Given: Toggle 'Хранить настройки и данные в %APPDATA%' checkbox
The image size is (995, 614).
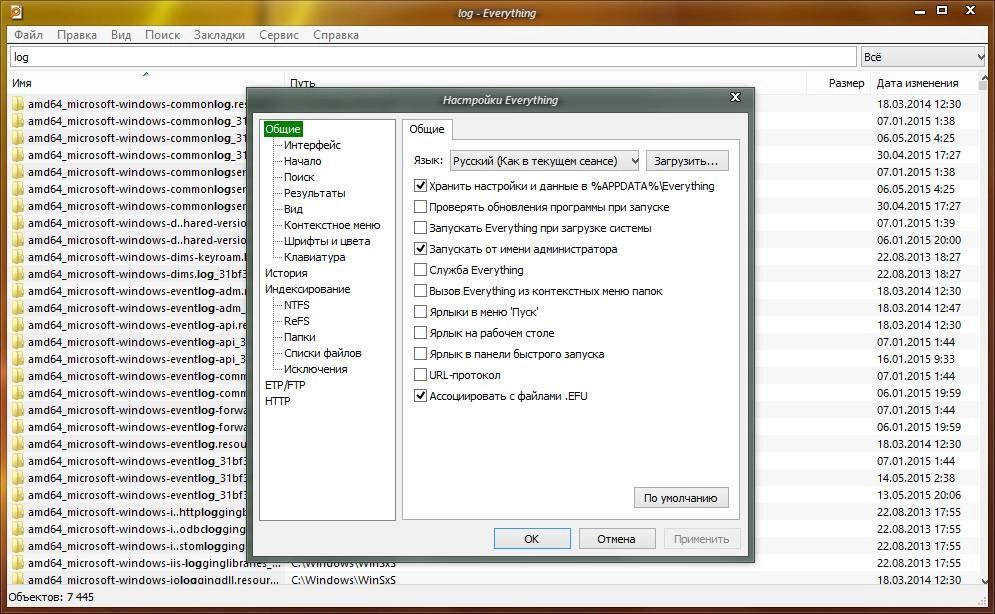Looking at the screenshot, I should click(x=420, y=186).
